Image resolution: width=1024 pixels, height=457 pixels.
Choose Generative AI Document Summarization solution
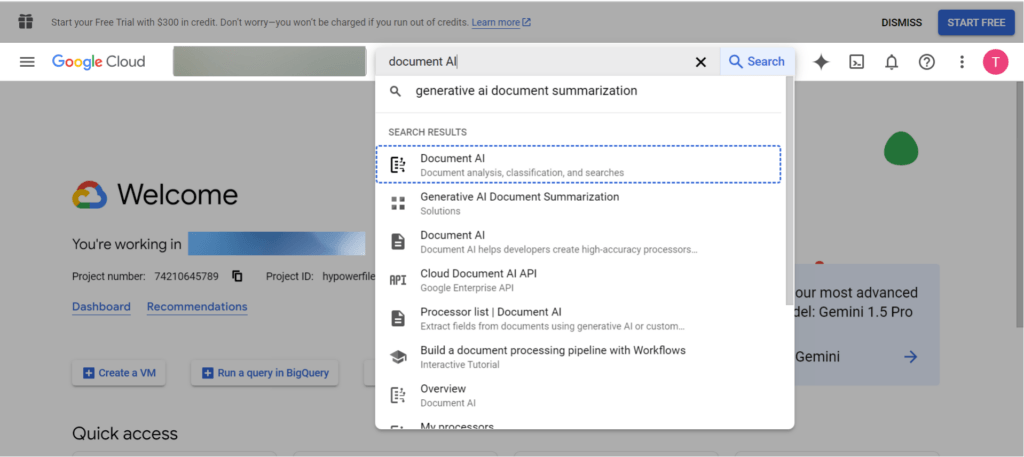[519, 203]
